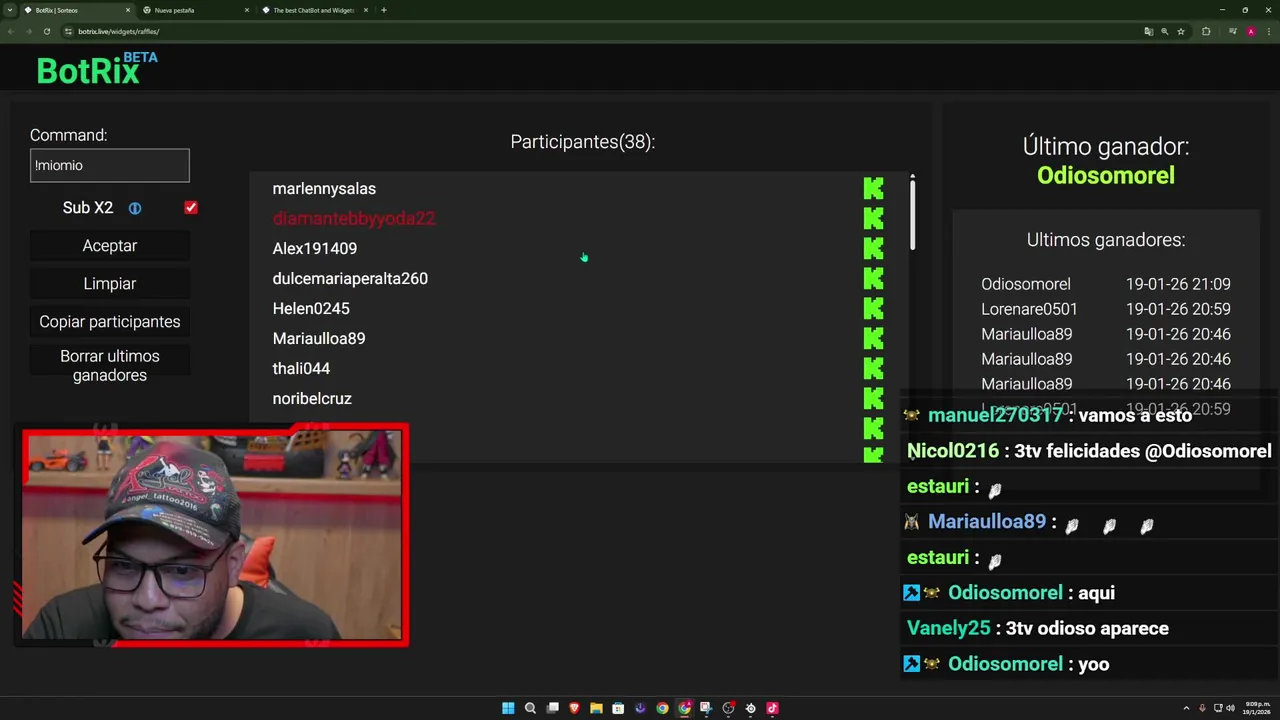Open the browser profile avatar

click(x=1250, y=31)
